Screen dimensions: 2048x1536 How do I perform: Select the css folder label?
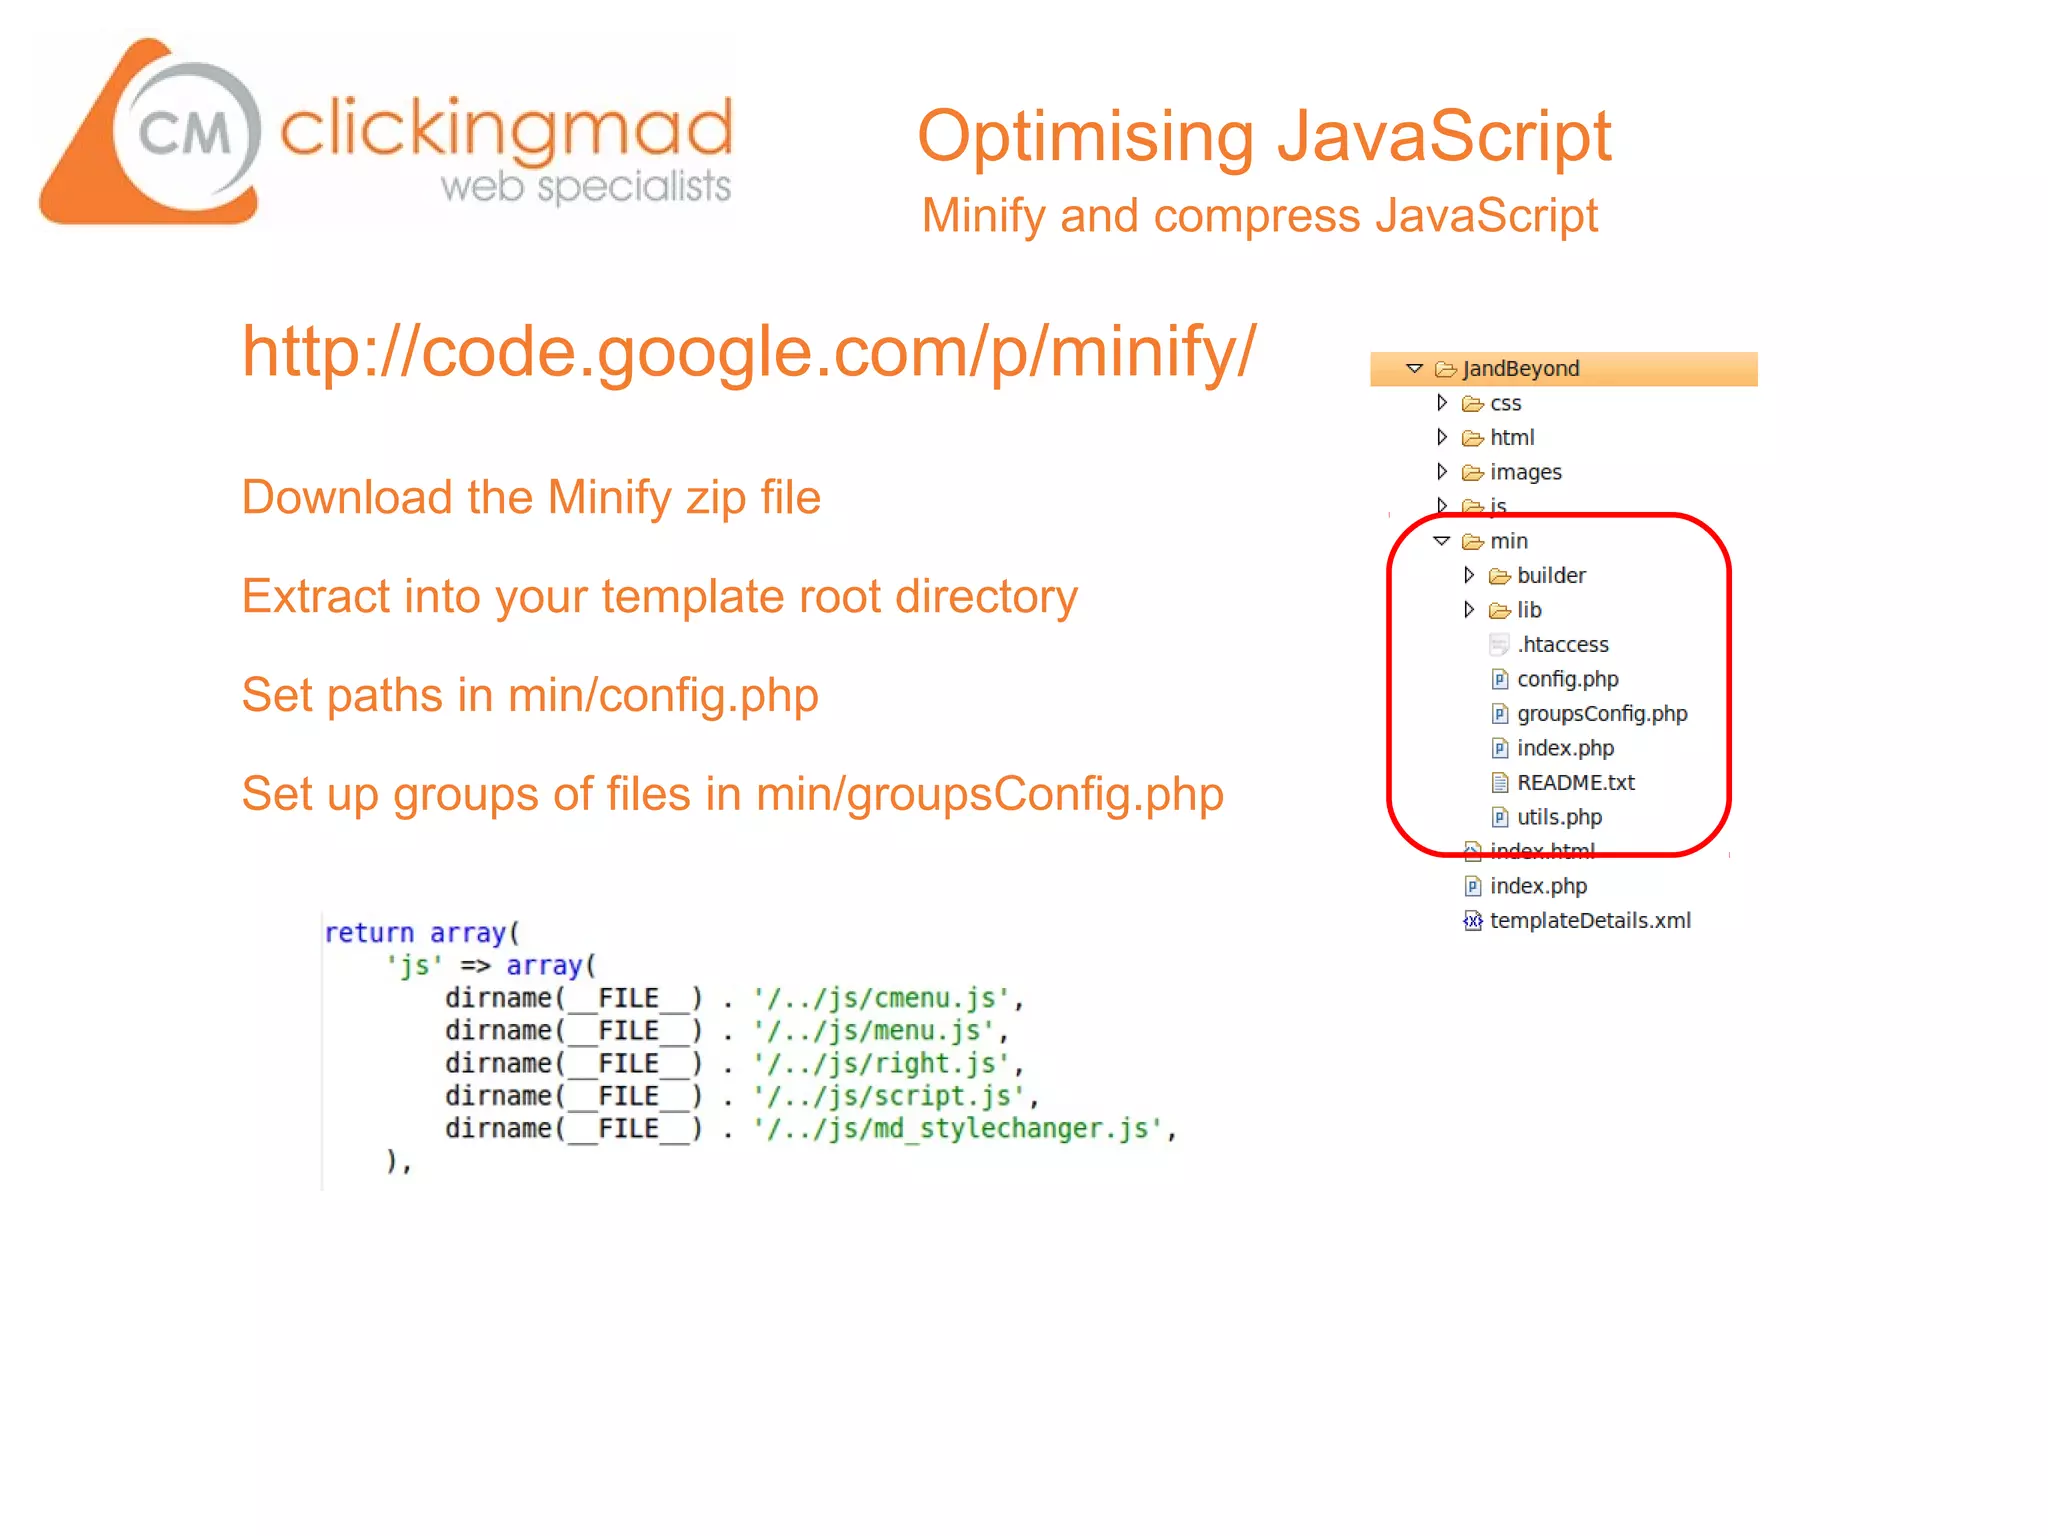coord(1506,404)
